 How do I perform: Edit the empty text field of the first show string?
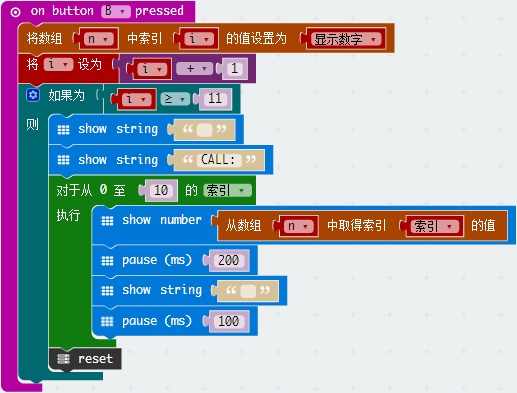tap(205, 129)
